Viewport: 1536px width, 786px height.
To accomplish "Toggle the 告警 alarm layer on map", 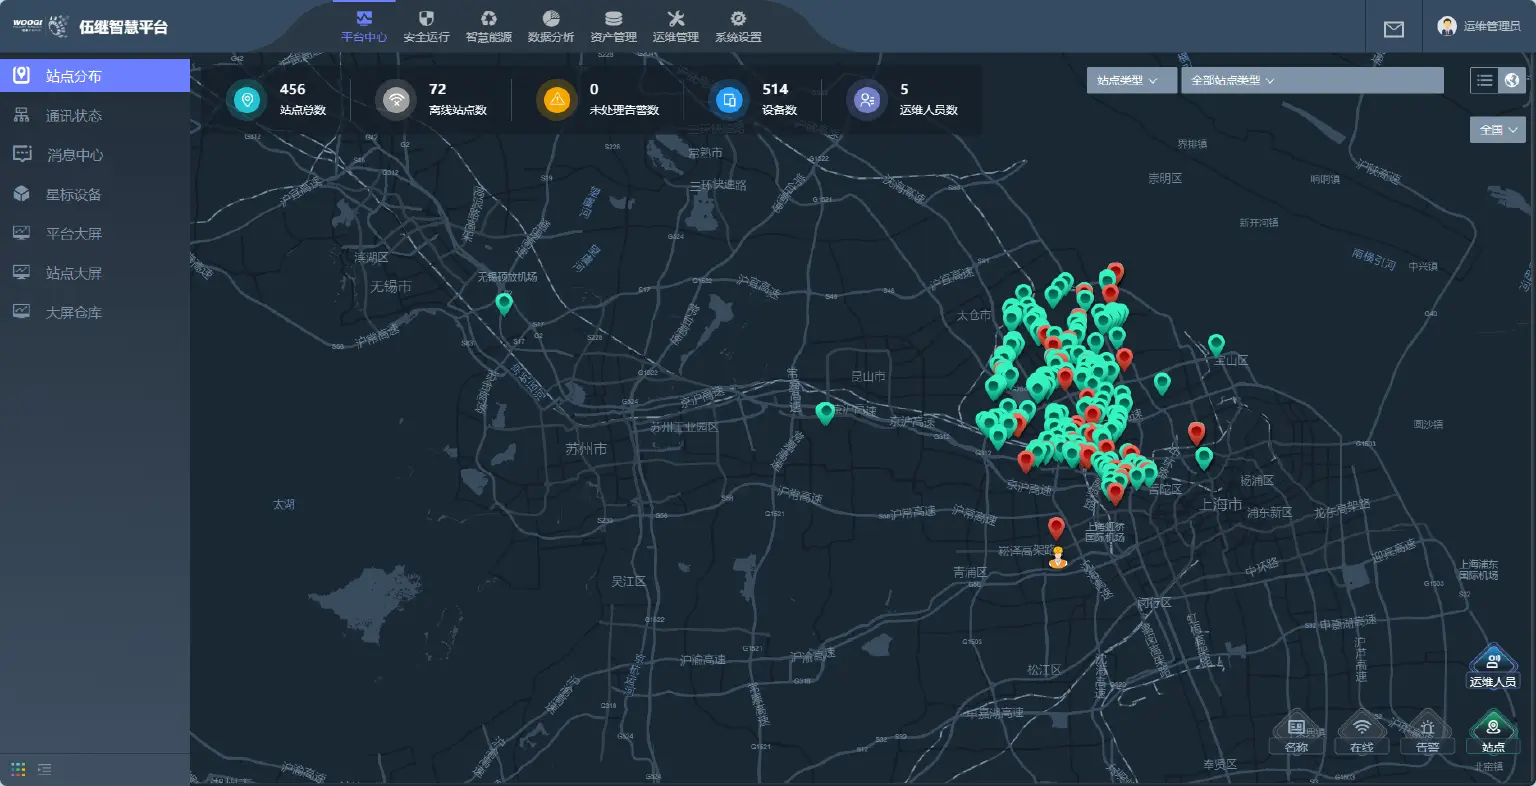I will 1427,734.
